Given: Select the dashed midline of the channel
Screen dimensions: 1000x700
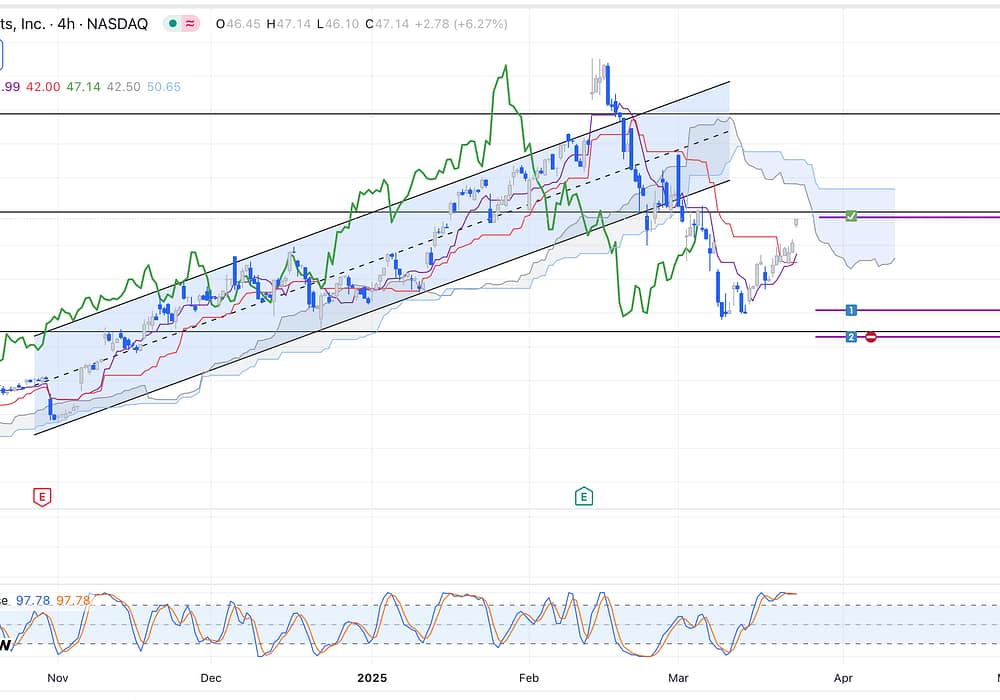Looking at the screenshot, I should pos(400,242).
